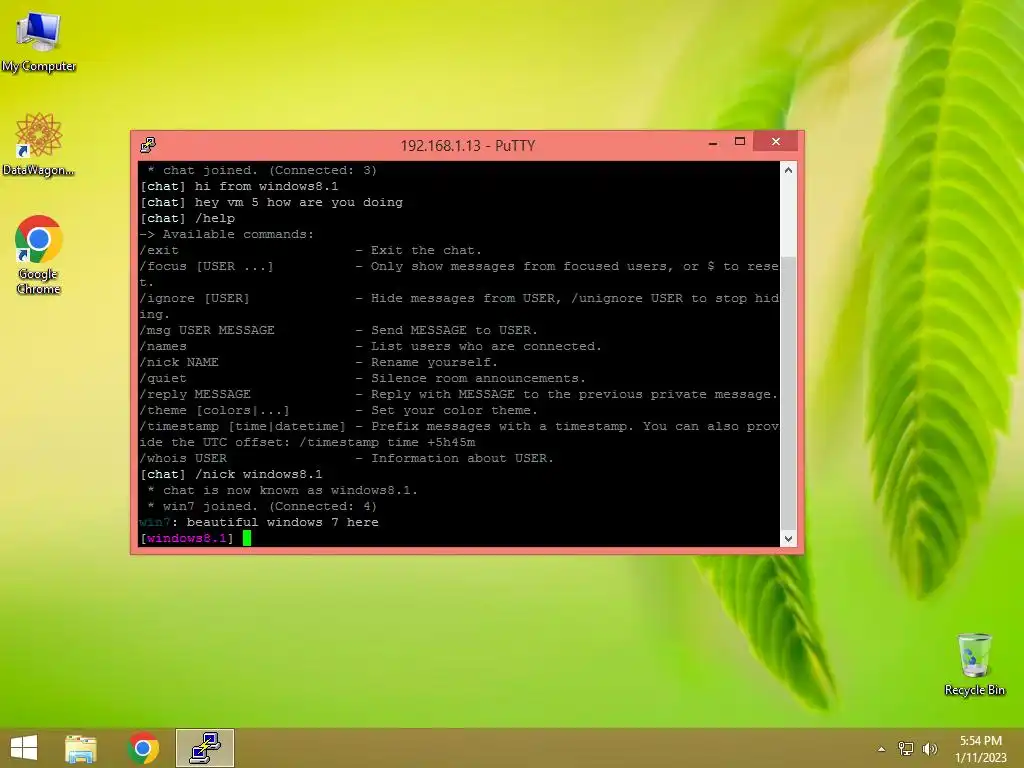Viewport: 1024px width, 768px height.
Task: Open Chrome from the taskbar
Action: [x=143, y=748]
